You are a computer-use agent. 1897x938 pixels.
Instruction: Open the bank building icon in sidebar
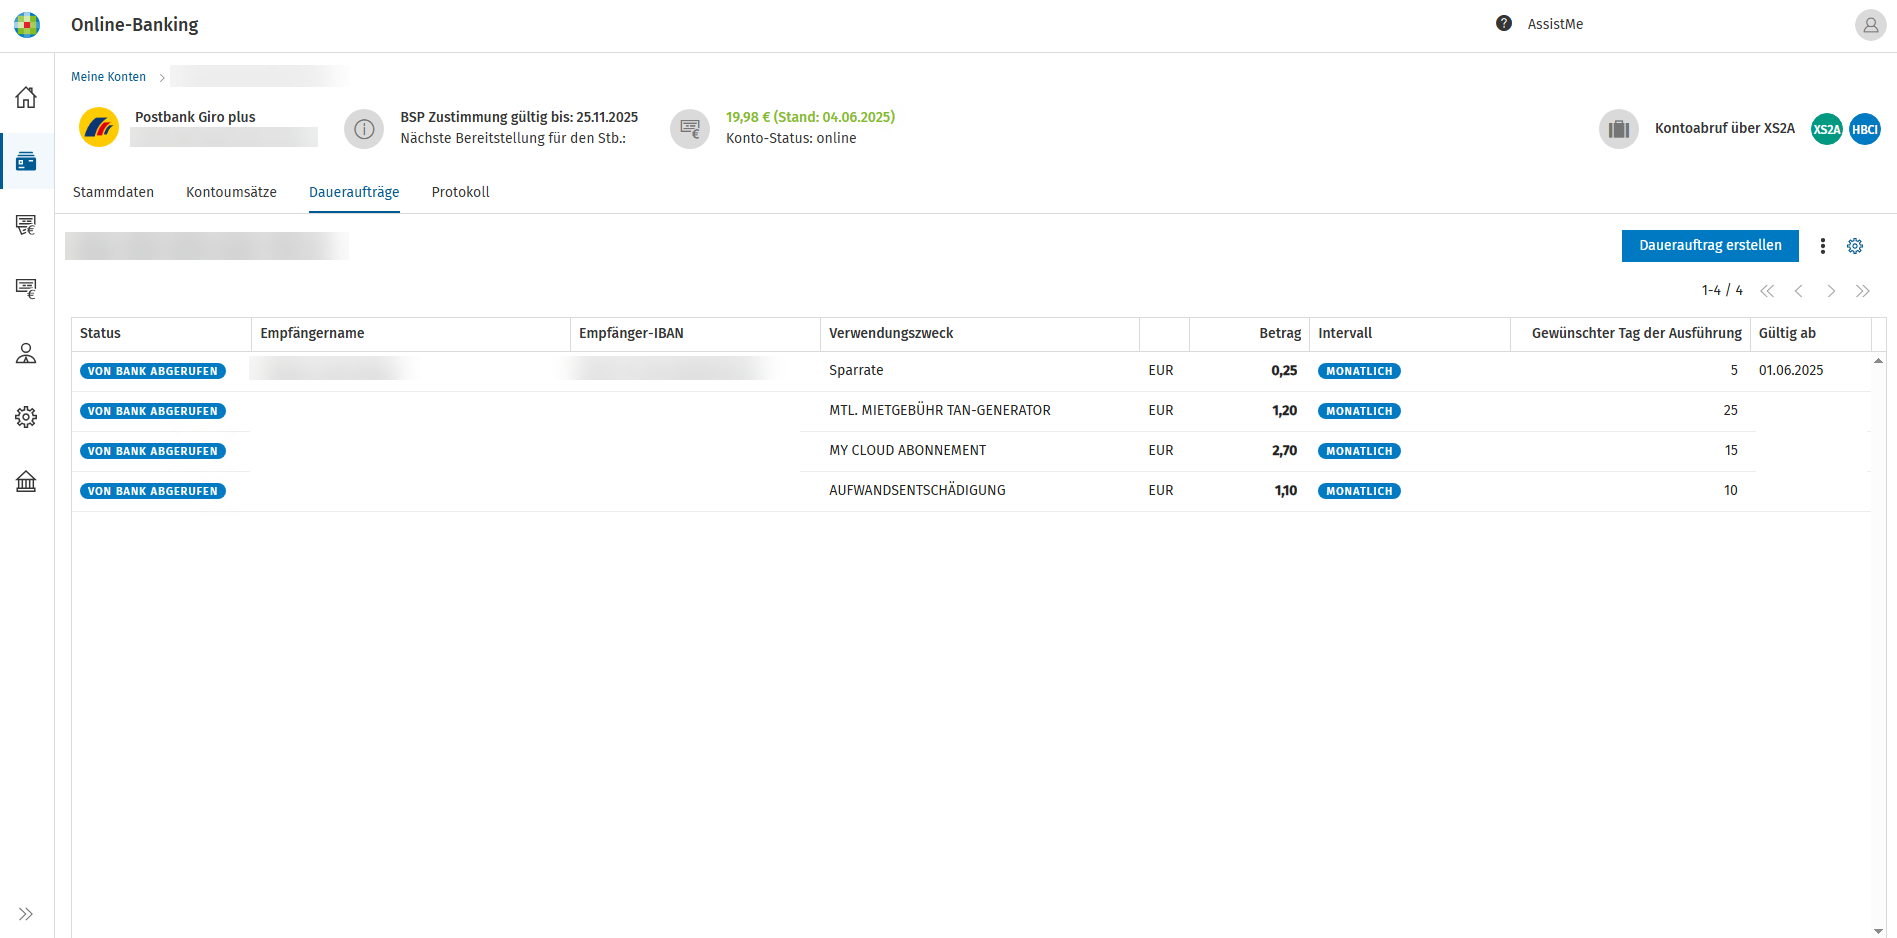click(x=26, y=481)
